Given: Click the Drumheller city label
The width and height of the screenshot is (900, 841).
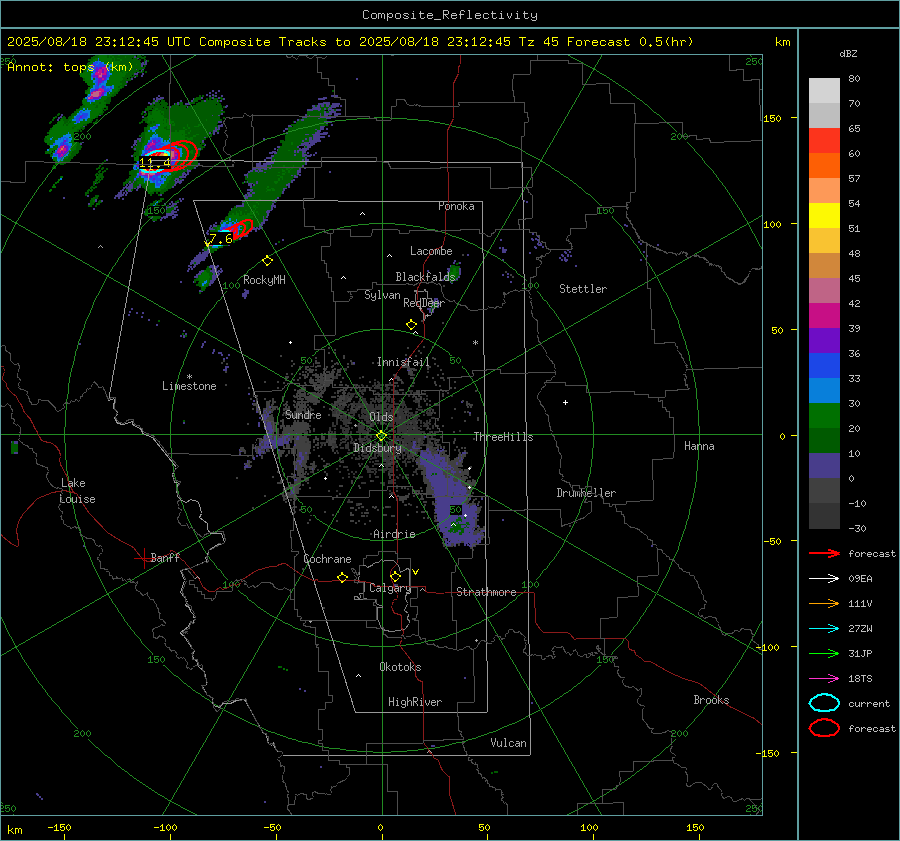Looking at the screenshot, I should point(586,493).
